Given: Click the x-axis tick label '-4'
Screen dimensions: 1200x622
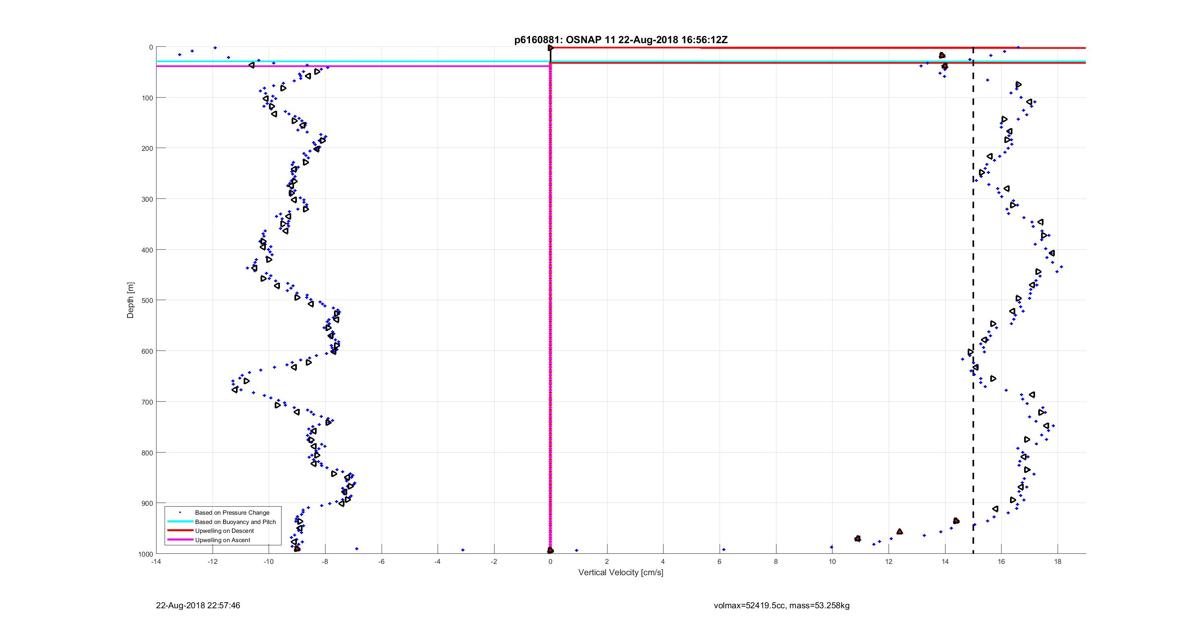Looking at the screenshot, I should pos(437,561).
